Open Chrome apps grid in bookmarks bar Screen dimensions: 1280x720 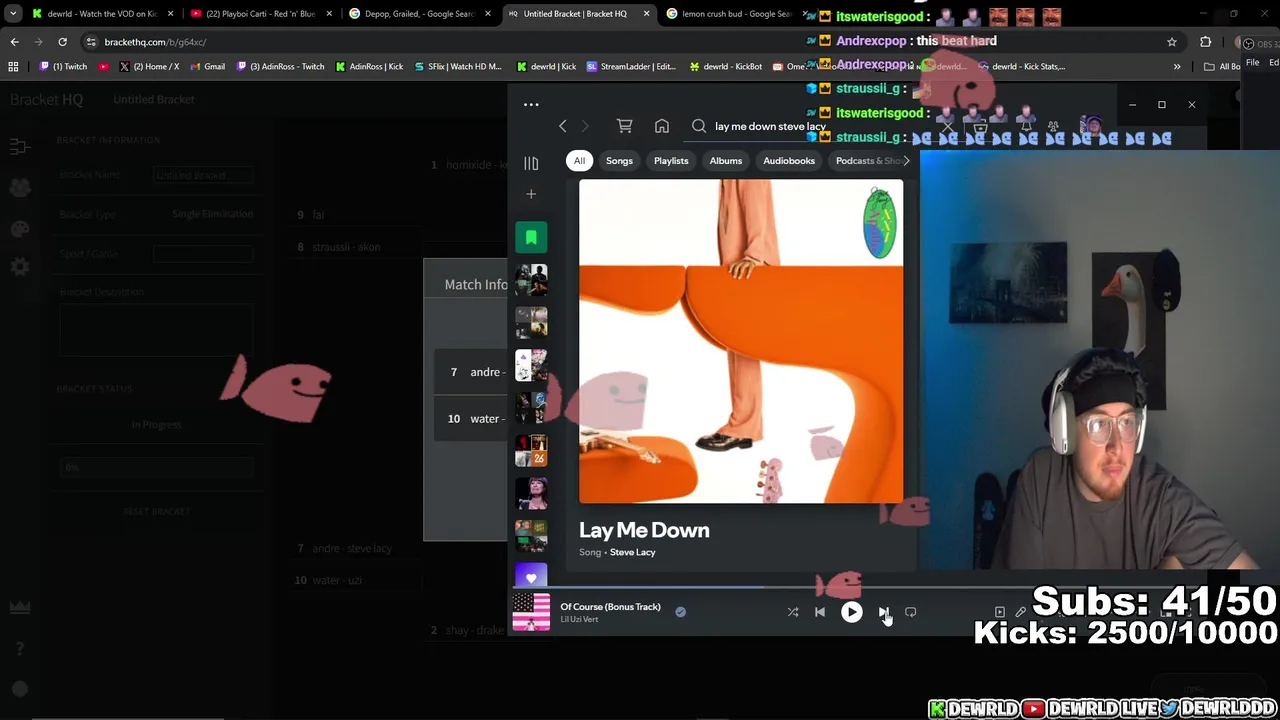[x=13, y=67]
